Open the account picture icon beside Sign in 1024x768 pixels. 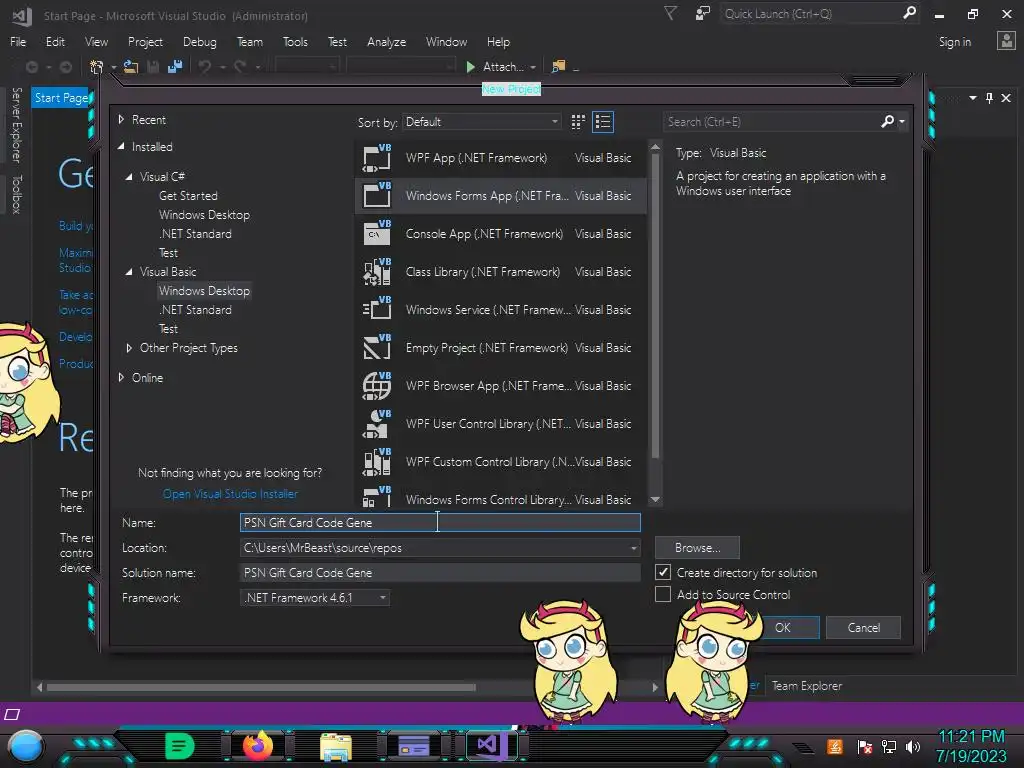pyautogui.click(x=1006, y=41)
